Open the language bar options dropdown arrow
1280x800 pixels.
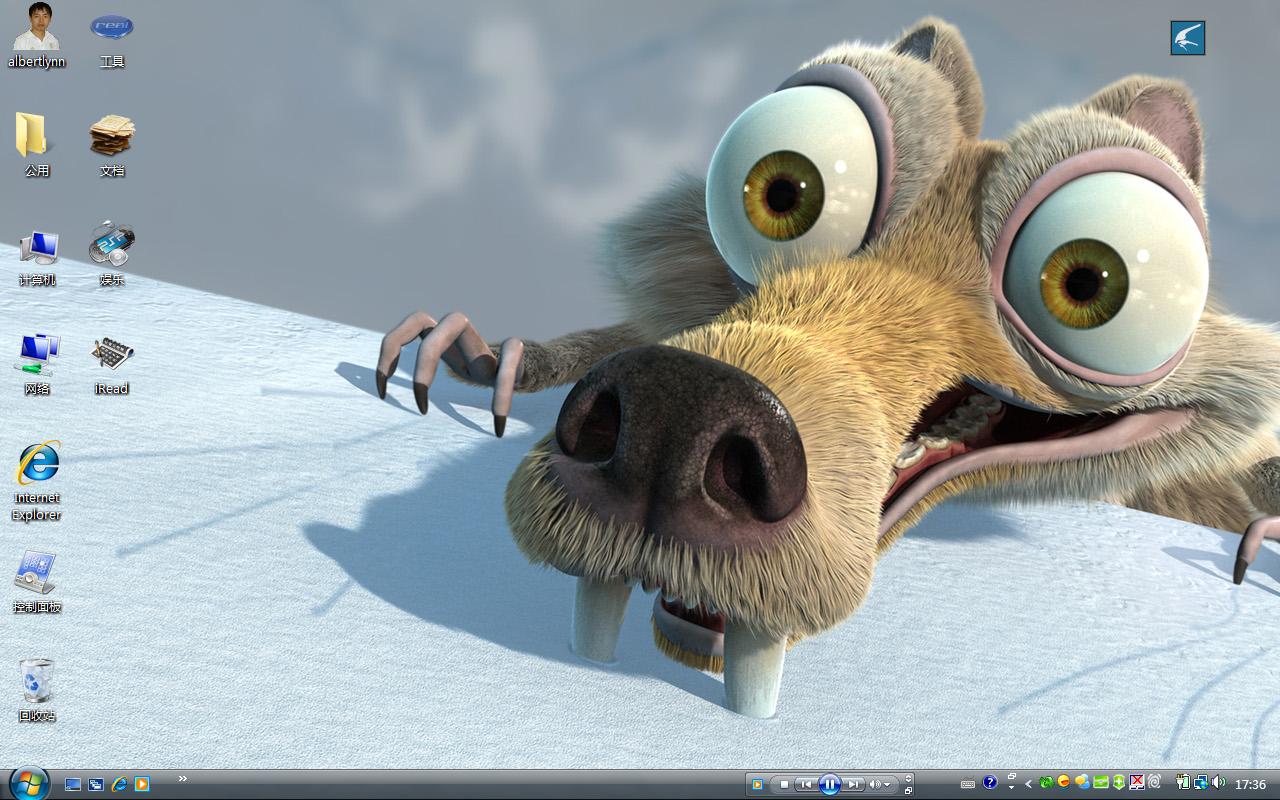pyautogui.click(x=1011, y=789)
